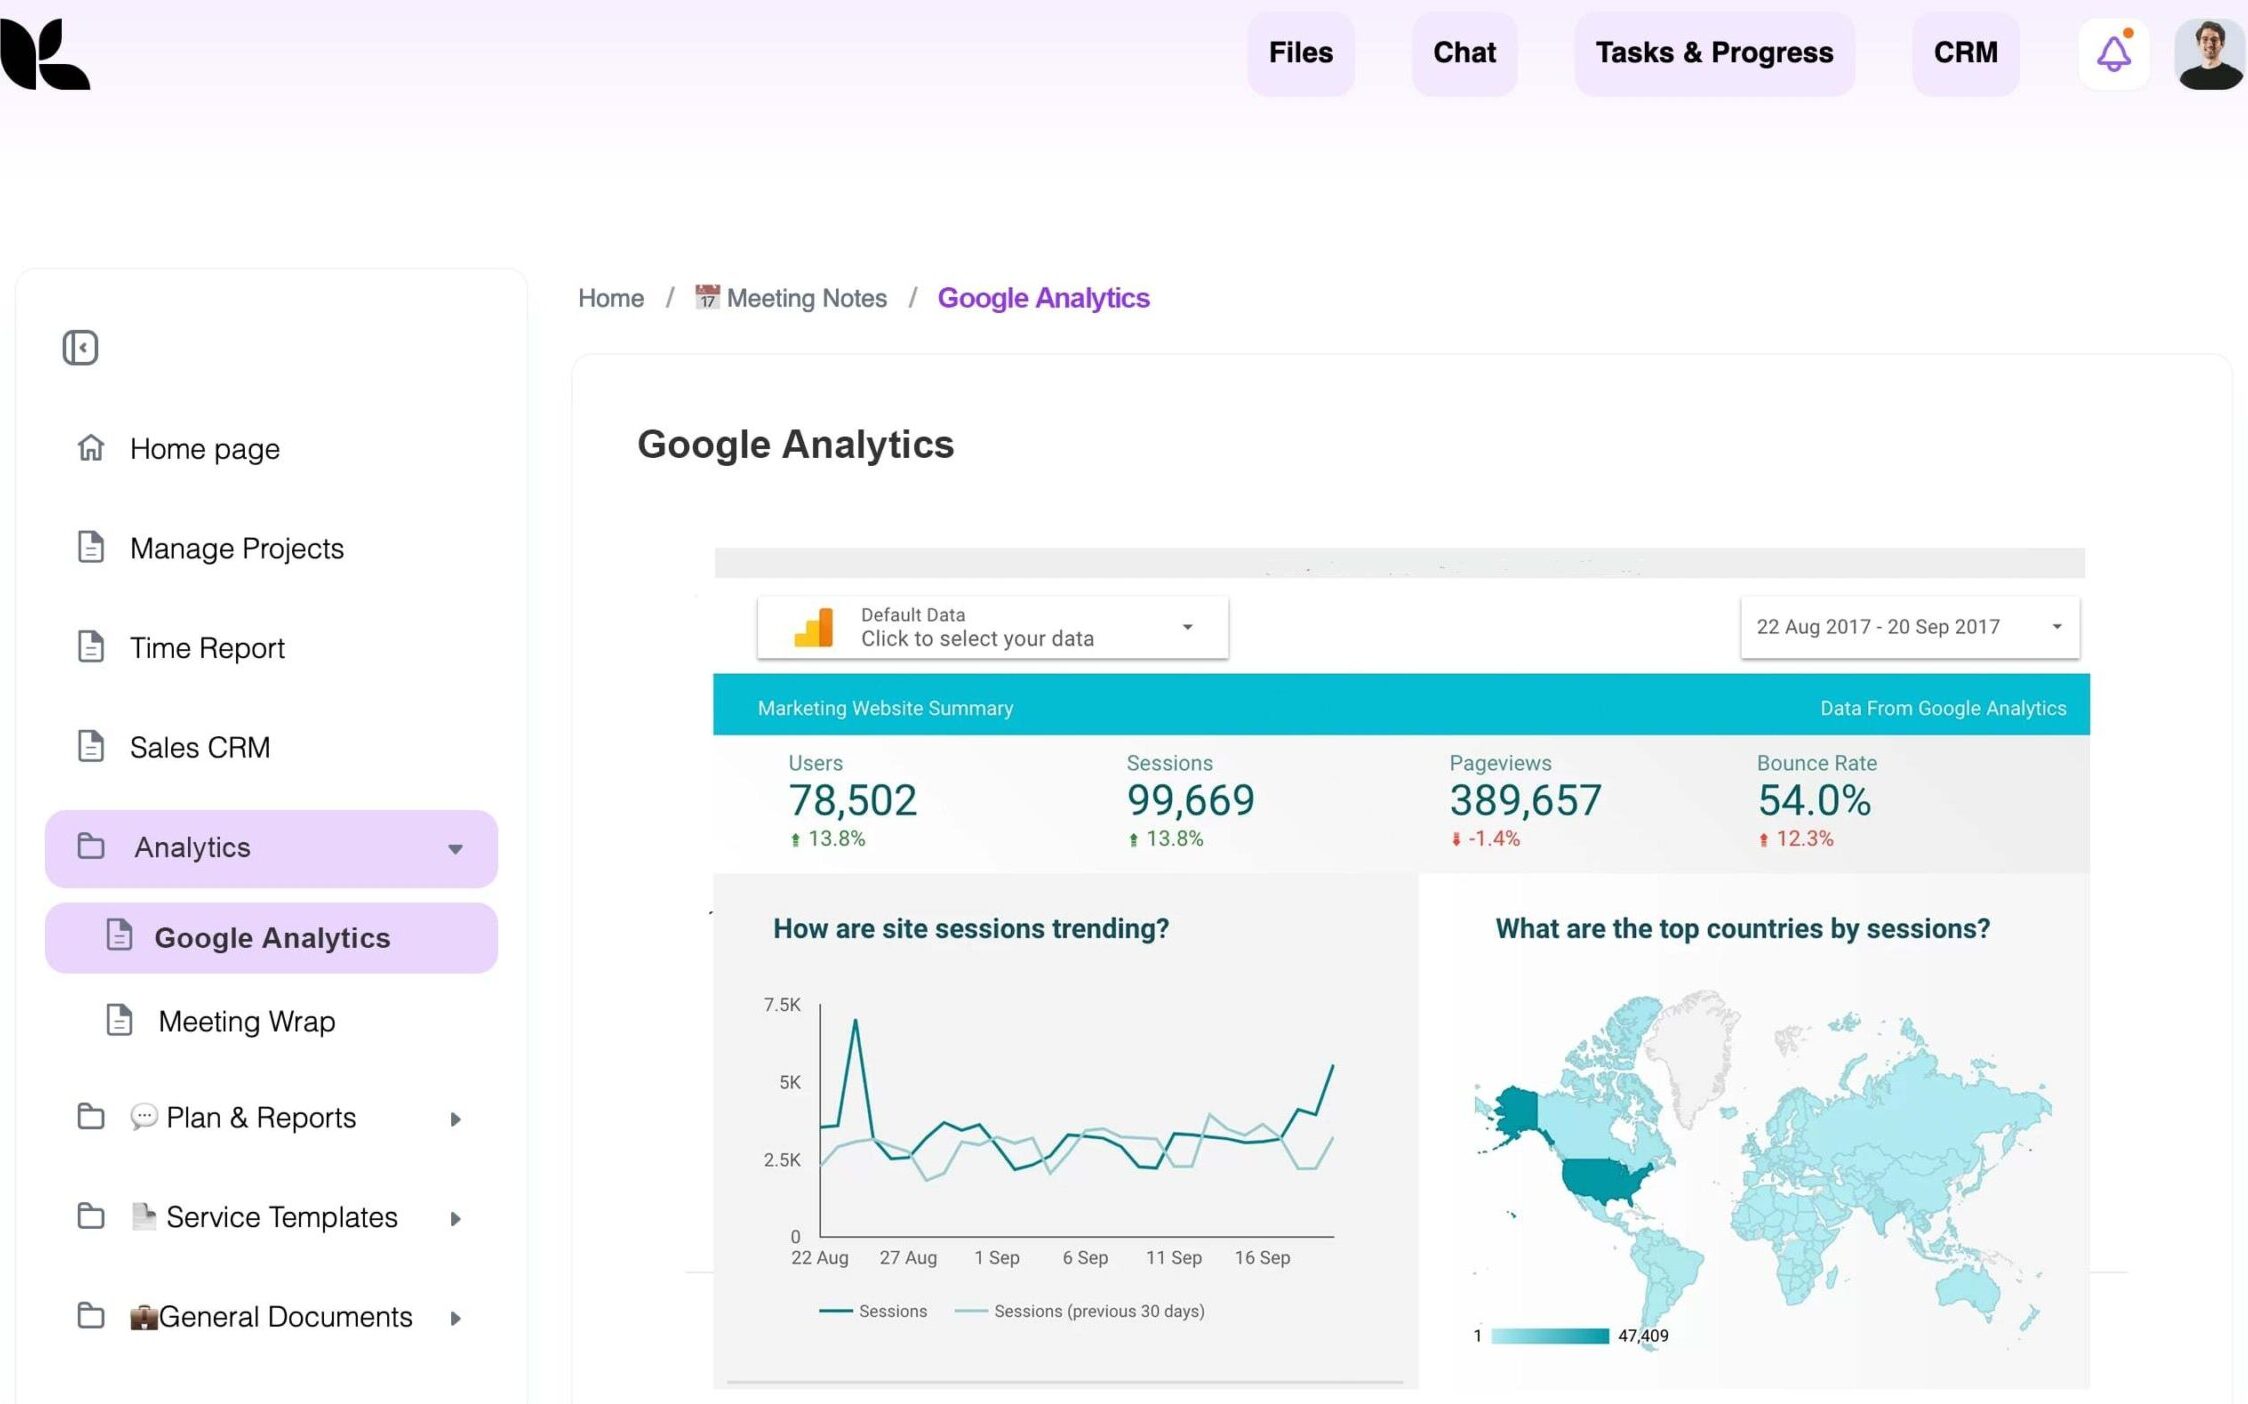Click Sessions legend entry in chart
The height and width of the screenshot is (1404, 2248).
(x=873, y=1311)
